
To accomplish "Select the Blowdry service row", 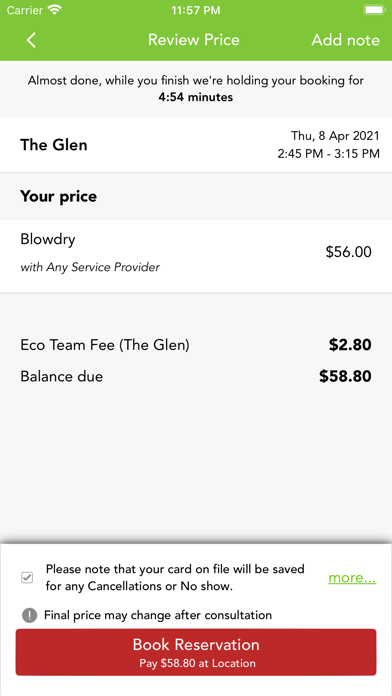I will coord(196,256).
